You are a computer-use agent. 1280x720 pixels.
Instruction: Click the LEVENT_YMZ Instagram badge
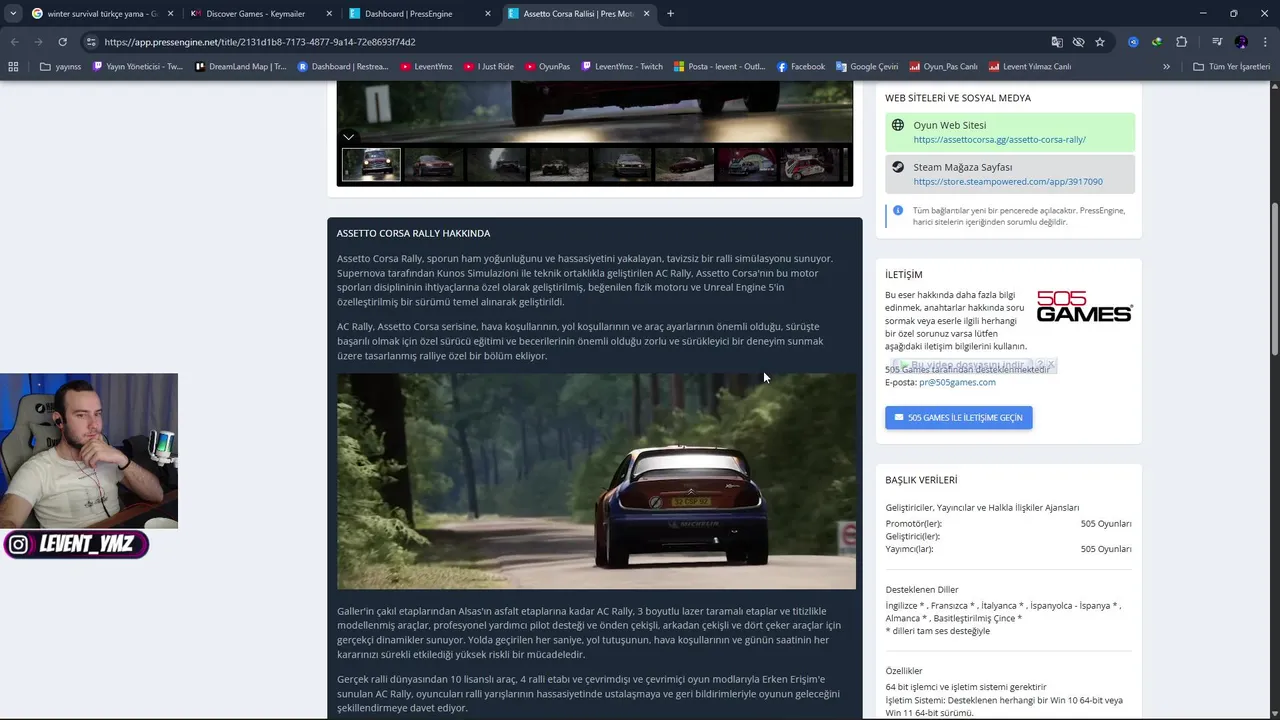click(x=76, y=544)
